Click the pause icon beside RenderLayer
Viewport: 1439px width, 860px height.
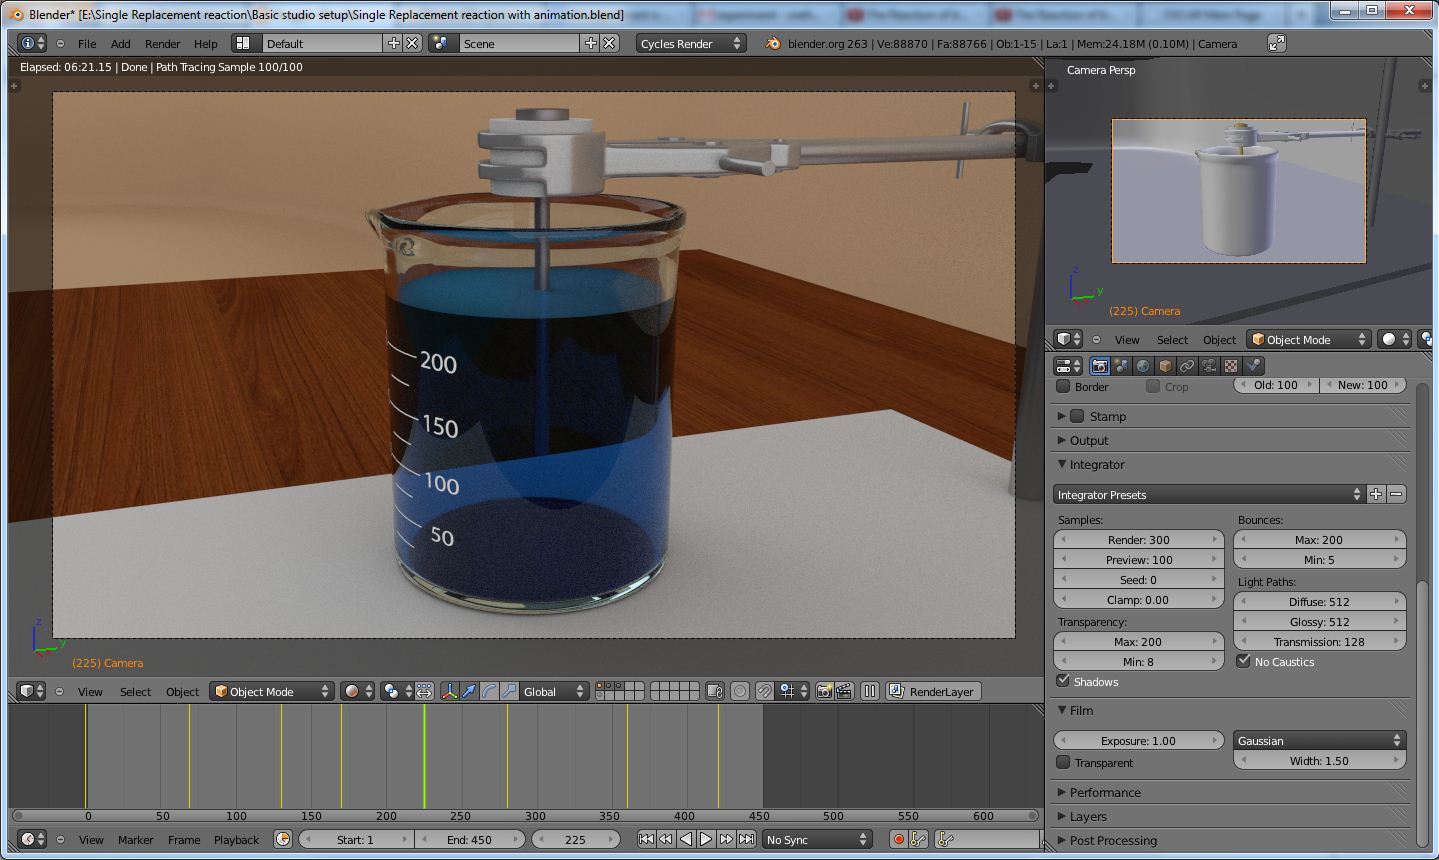868,691
